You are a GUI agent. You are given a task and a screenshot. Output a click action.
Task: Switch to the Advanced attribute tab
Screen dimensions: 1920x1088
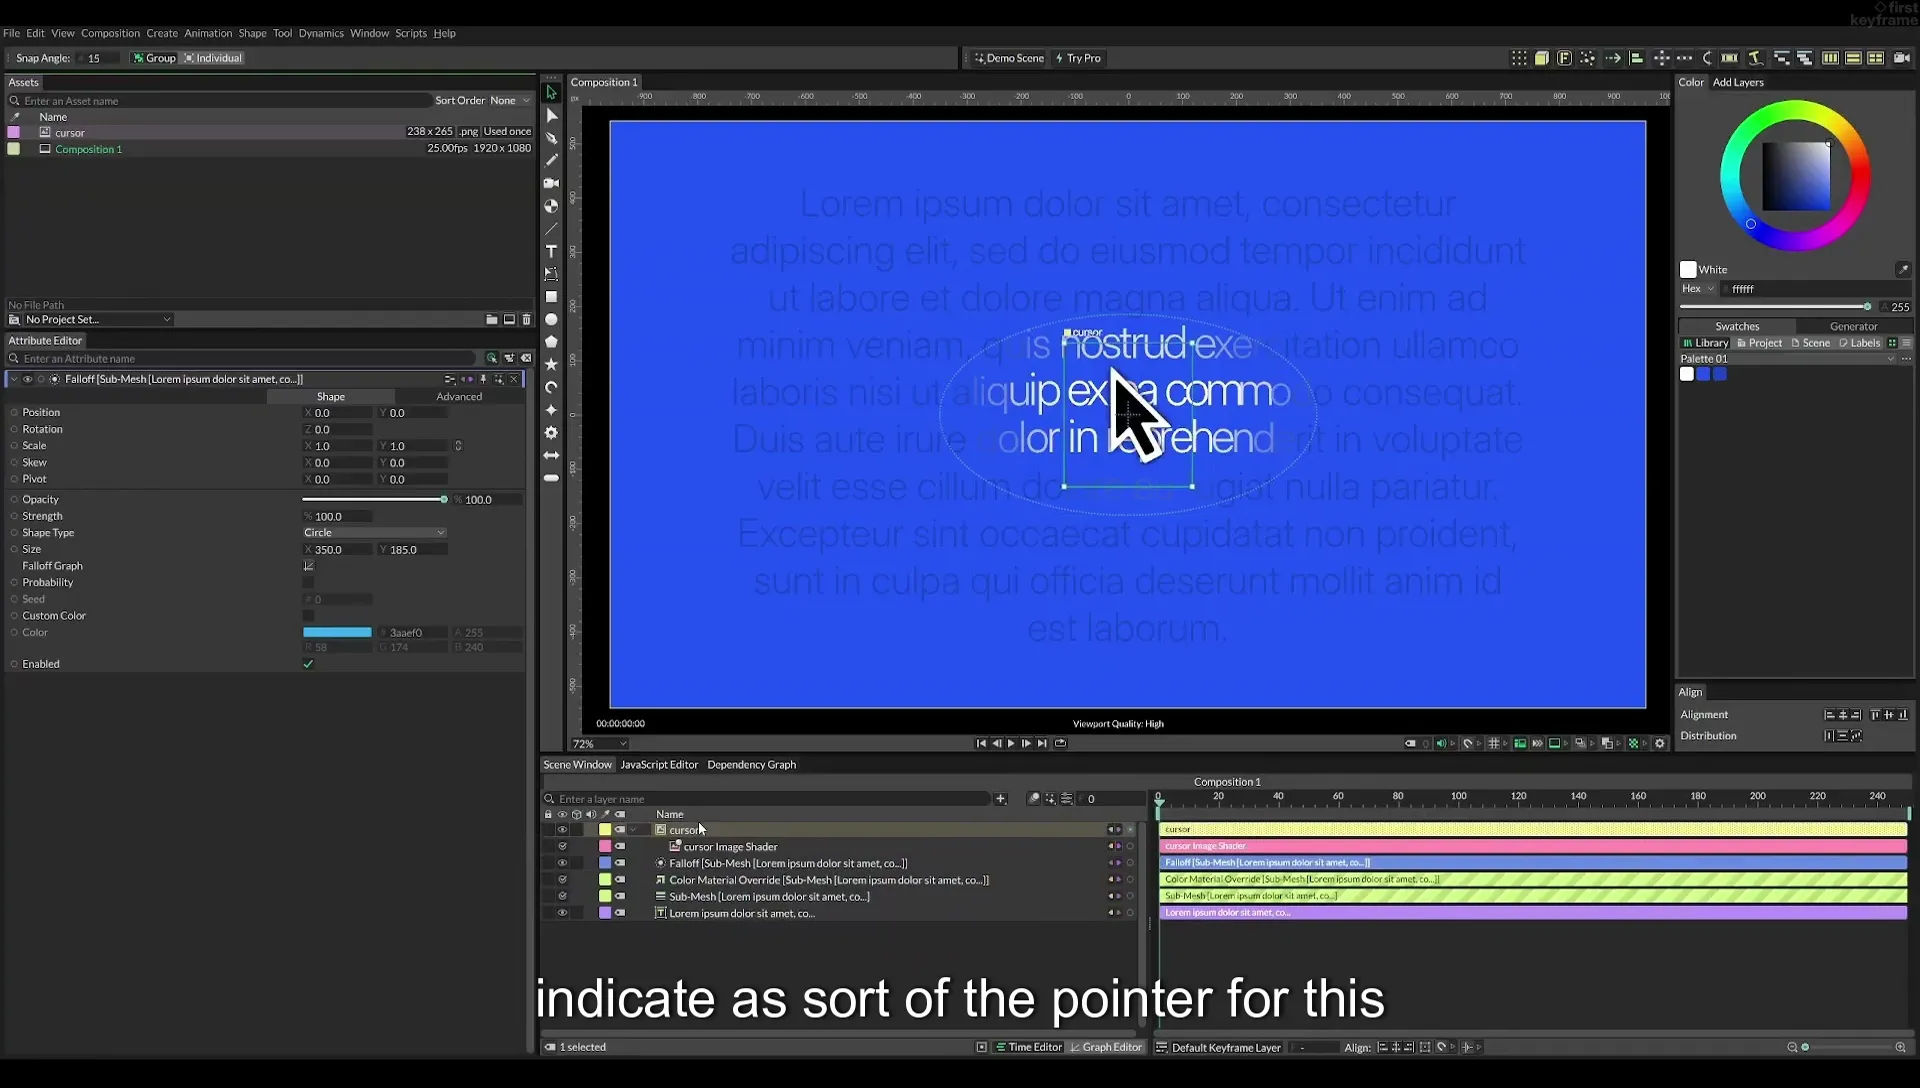pos(459,397)
